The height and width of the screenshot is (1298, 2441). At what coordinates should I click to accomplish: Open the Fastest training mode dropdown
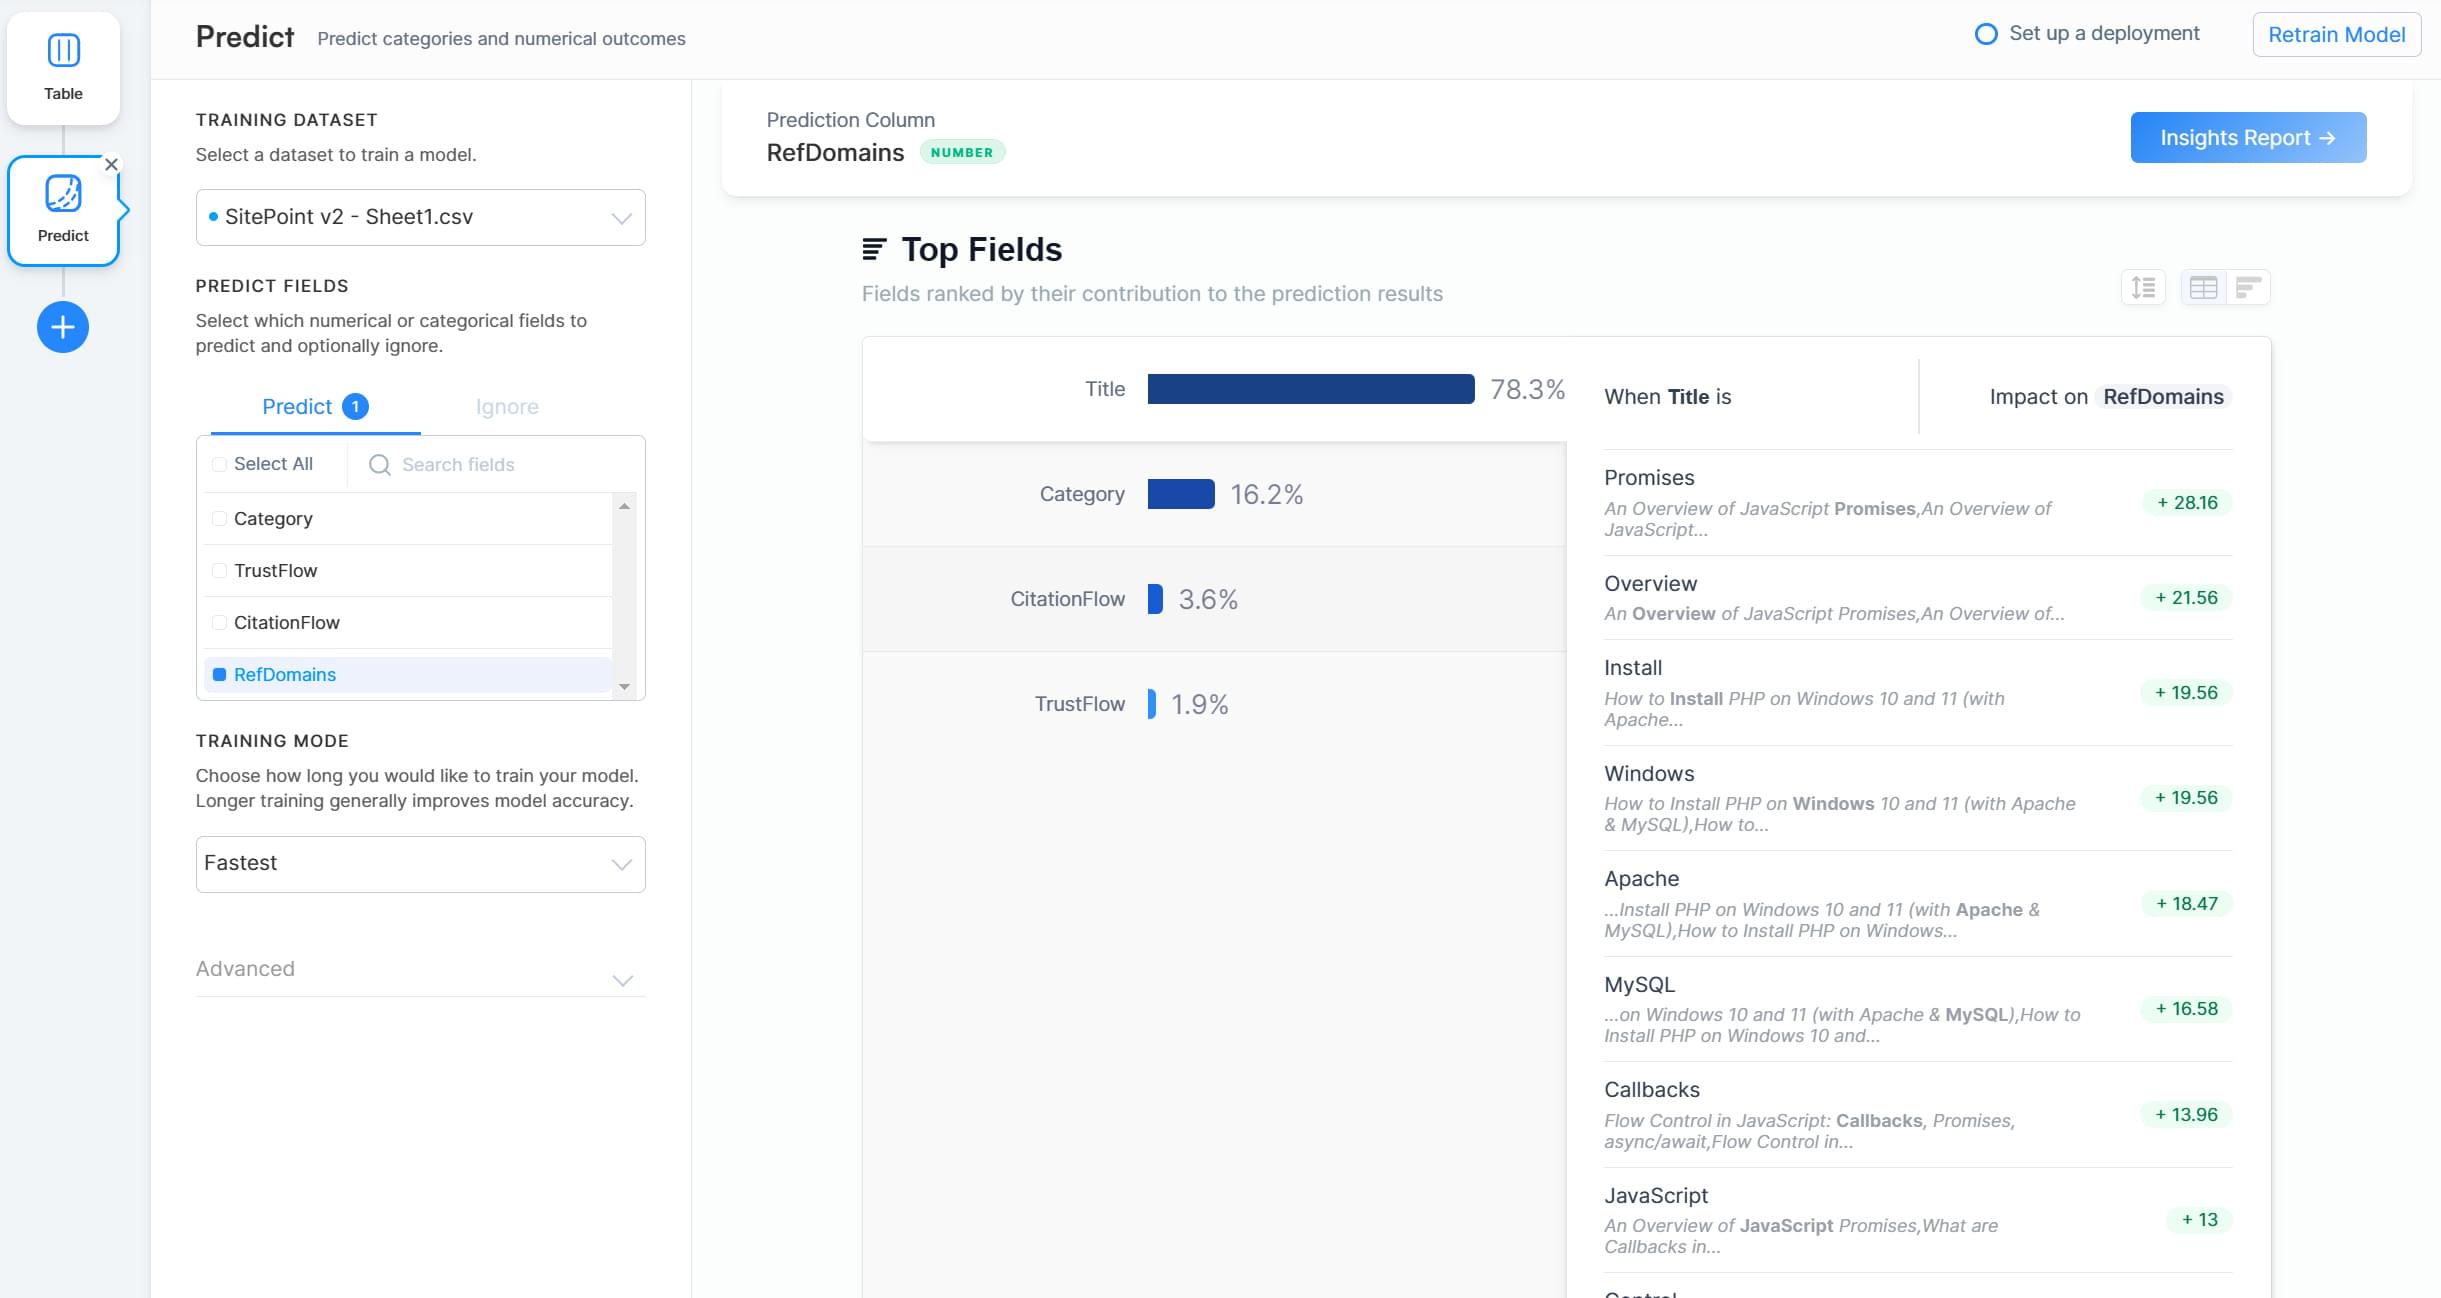coord(420,864)
